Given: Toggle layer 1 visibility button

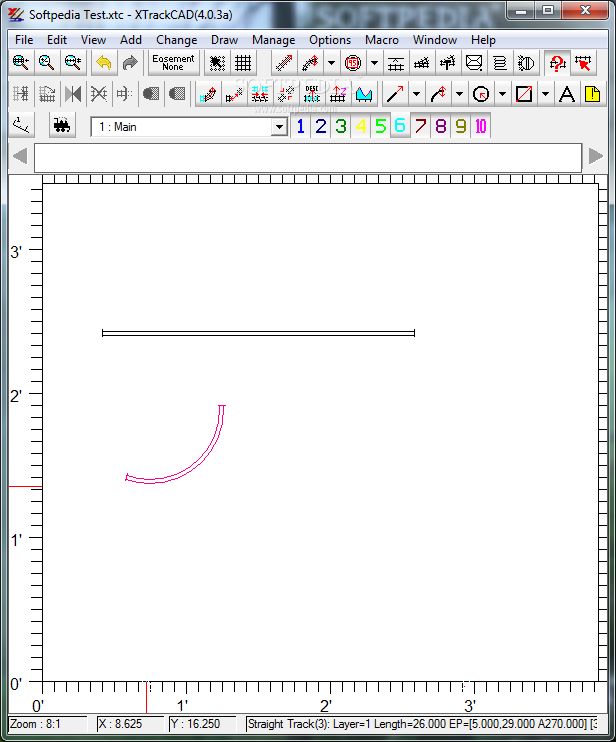Looking at the screenshot, I should tap(300, 126).
